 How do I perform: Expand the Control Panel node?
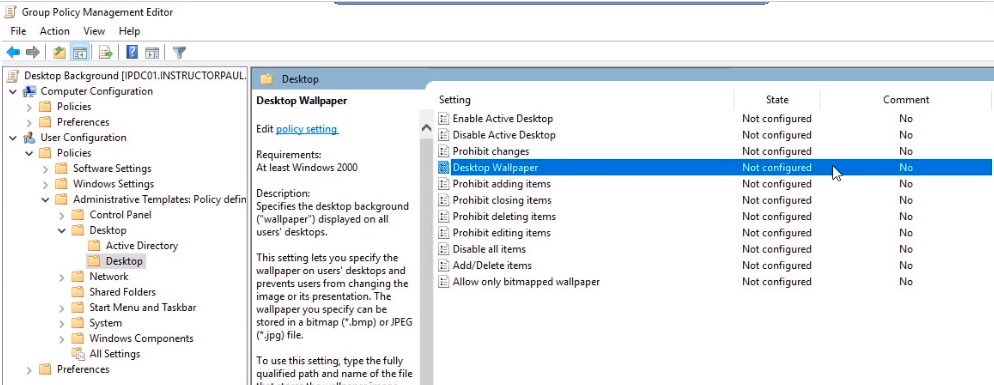point(61,215)
